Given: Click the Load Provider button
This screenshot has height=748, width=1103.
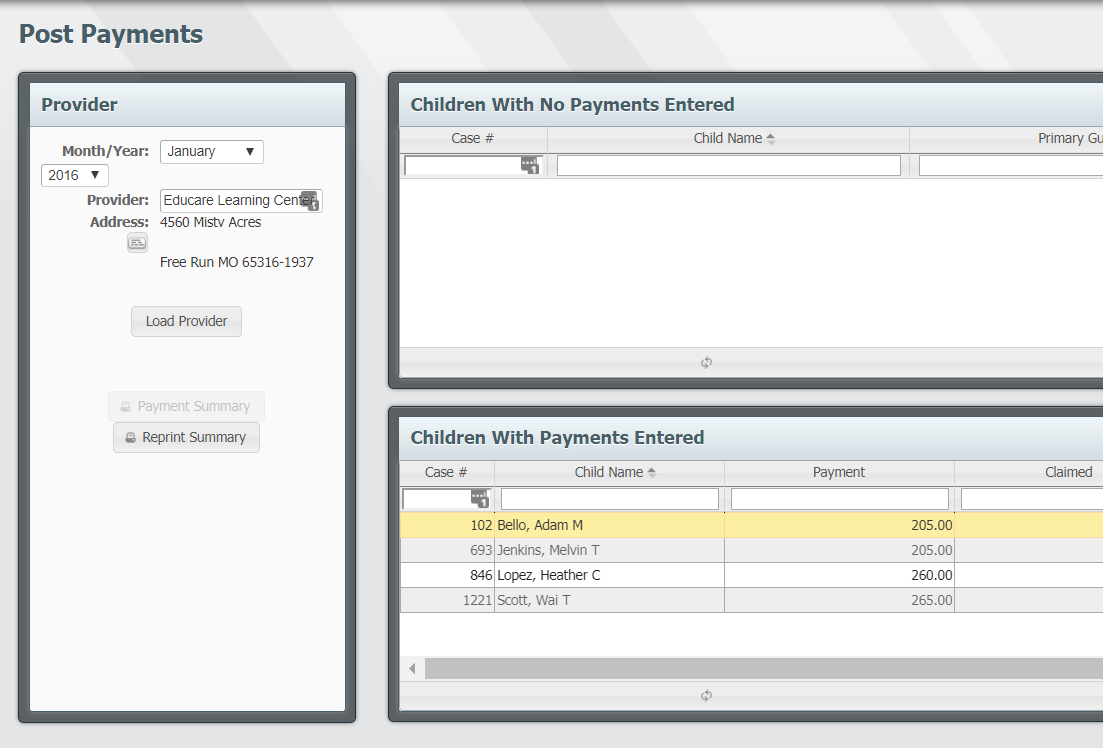Looking at the screenshot, I should tap(186, 322).
